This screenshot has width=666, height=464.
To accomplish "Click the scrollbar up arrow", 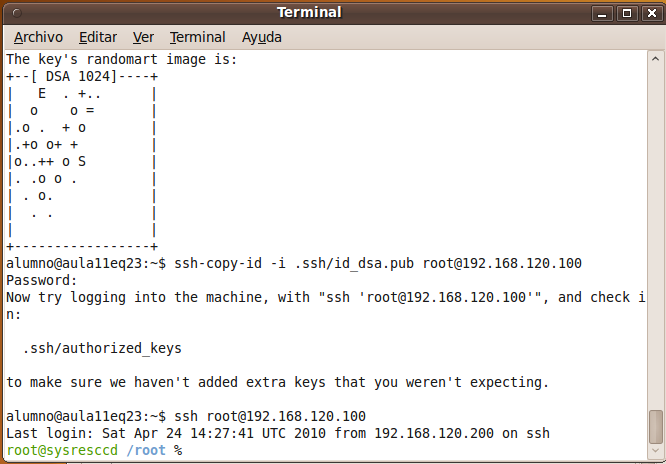I will (655, 59).
